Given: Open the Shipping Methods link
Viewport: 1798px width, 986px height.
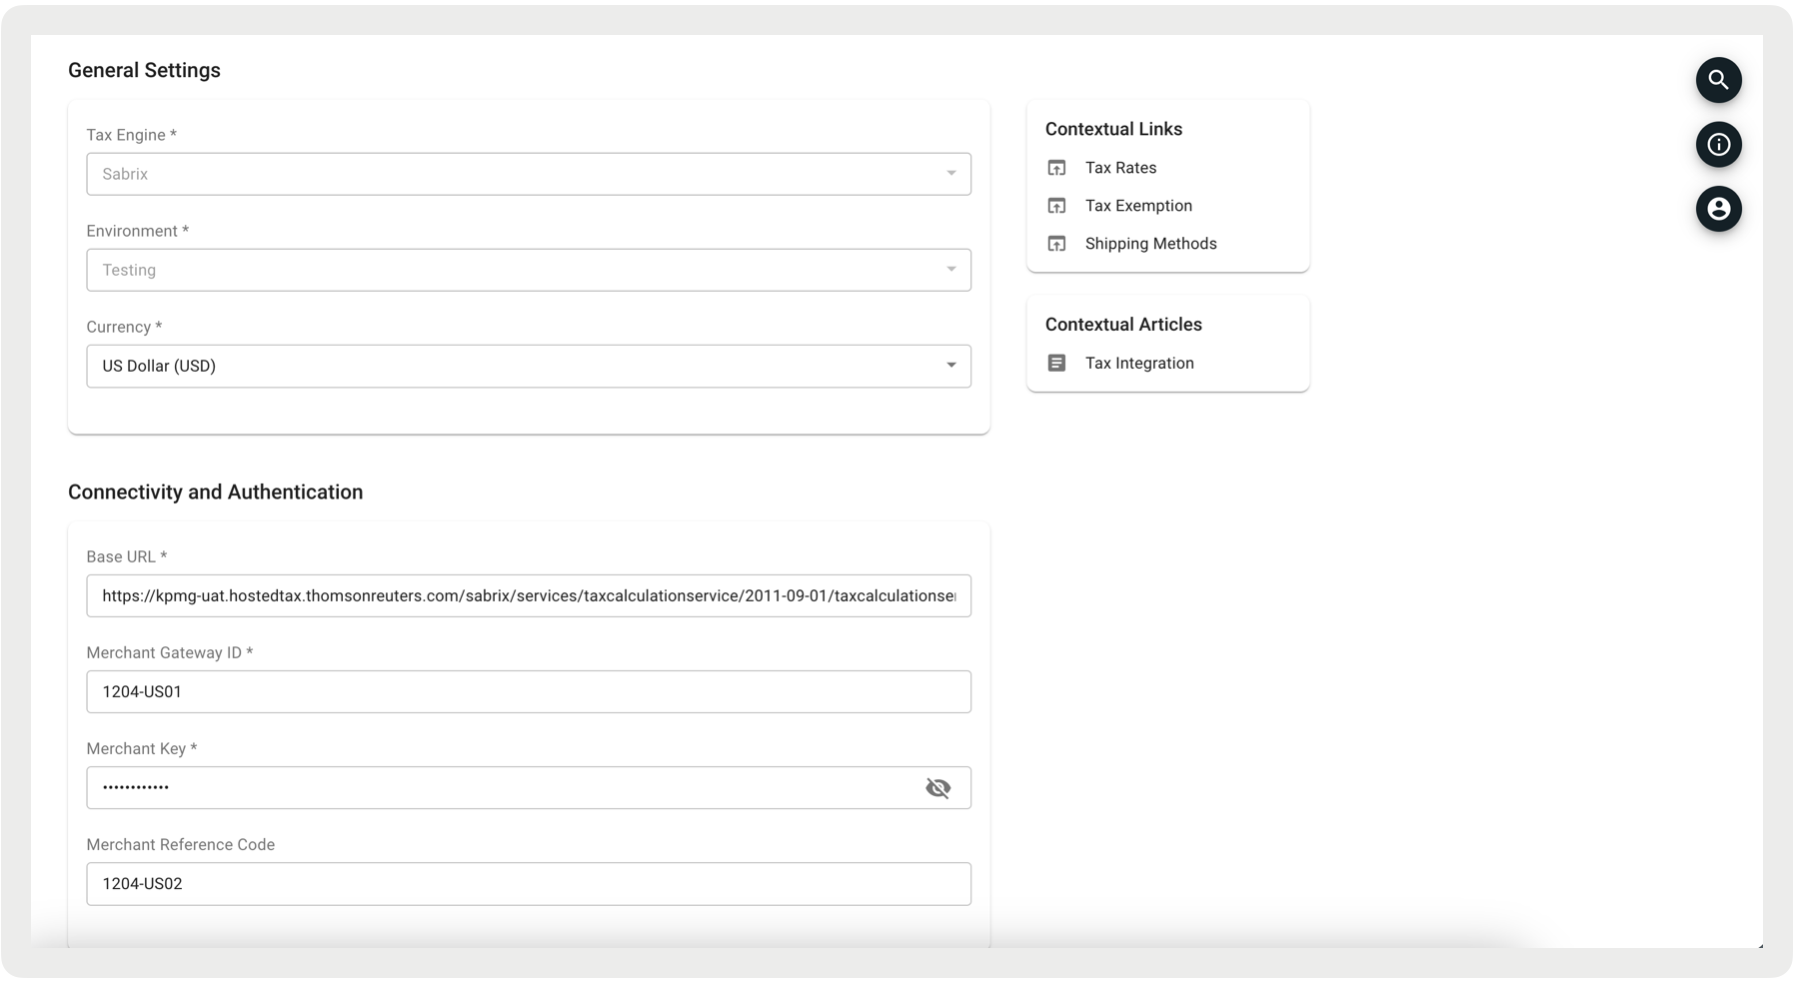Looking at the screenshot, I should 1150,244.
